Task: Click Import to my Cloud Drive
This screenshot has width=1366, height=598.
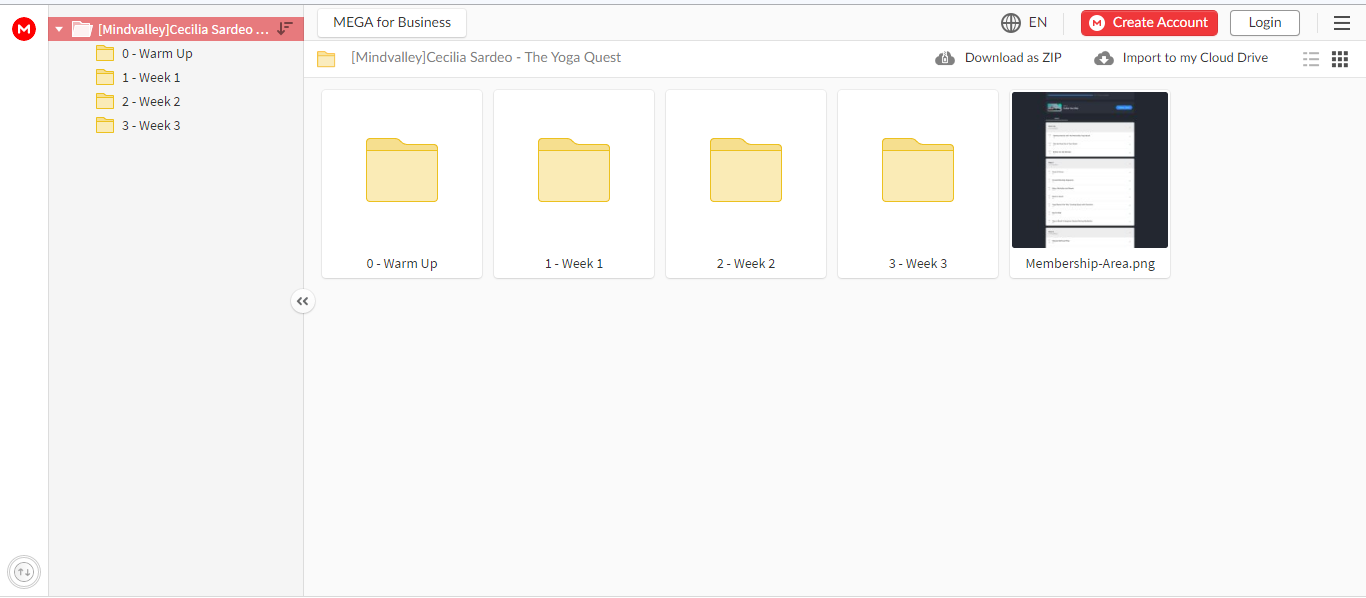Action: 1181,58
